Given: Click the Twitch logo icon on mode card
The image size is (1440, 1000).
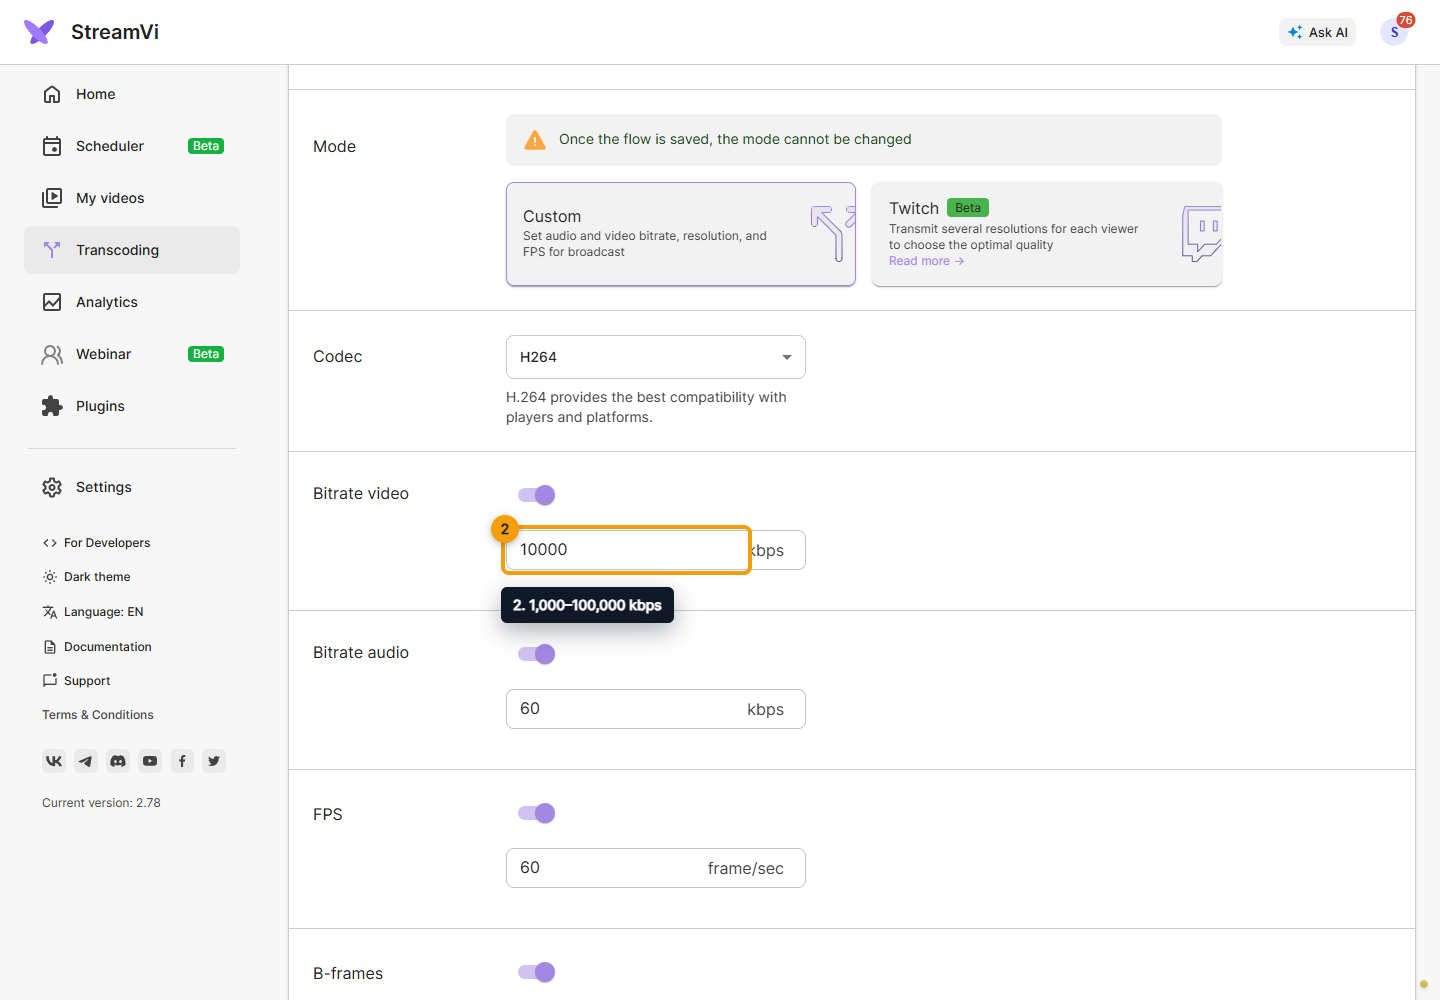Looking at the screenshot, I should [1201, 233].
